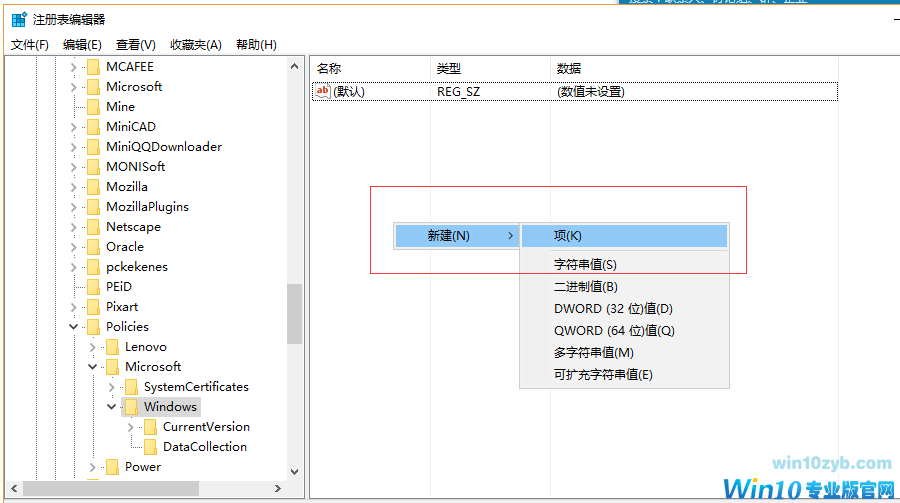Click the Netscape folder icon
The height and width of the screenshot is (503, 900).
(94, 227)
